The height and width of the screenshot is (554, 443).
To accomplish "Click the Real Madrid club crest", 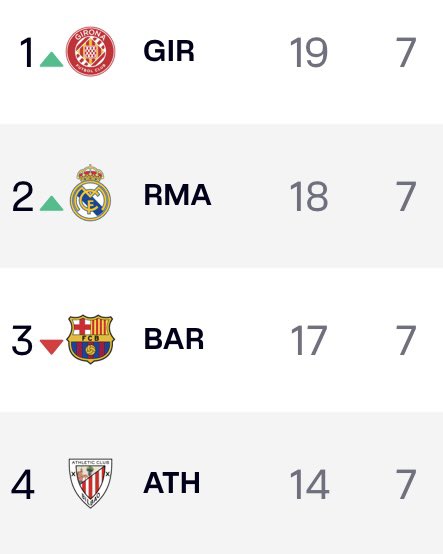I will [90, 193].
